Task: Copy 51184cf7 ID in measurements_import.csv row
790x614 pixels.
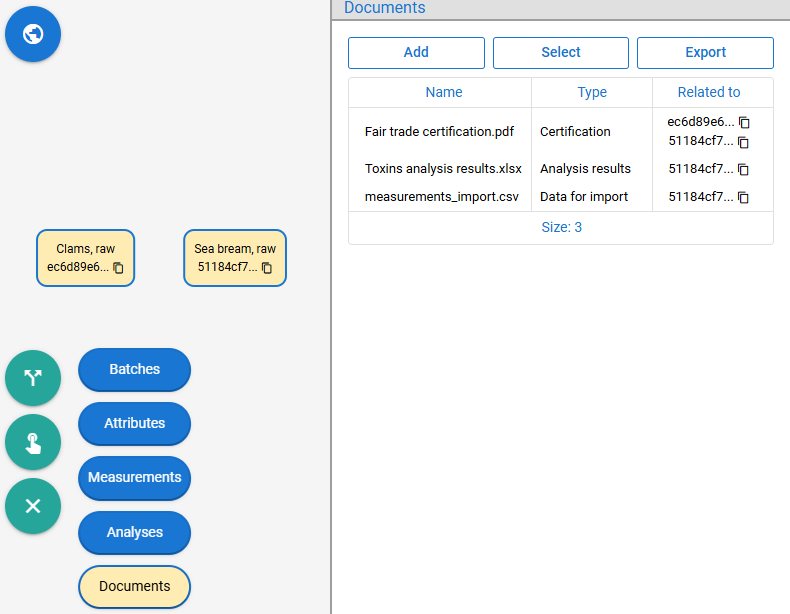Action: point(743,197)
